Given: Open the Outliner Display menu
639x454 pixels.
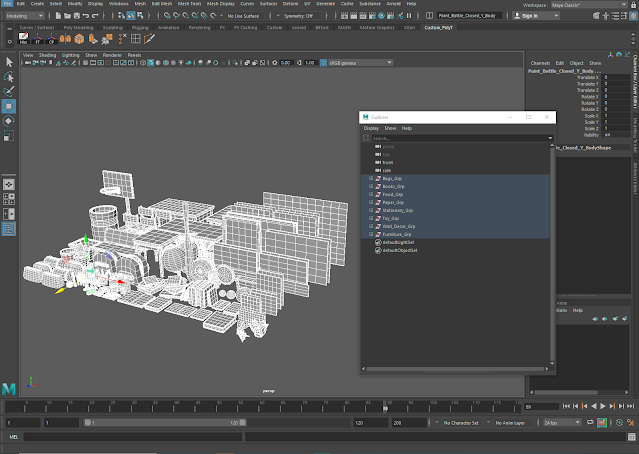Looking at the screenshot, I should pos(371,128).
